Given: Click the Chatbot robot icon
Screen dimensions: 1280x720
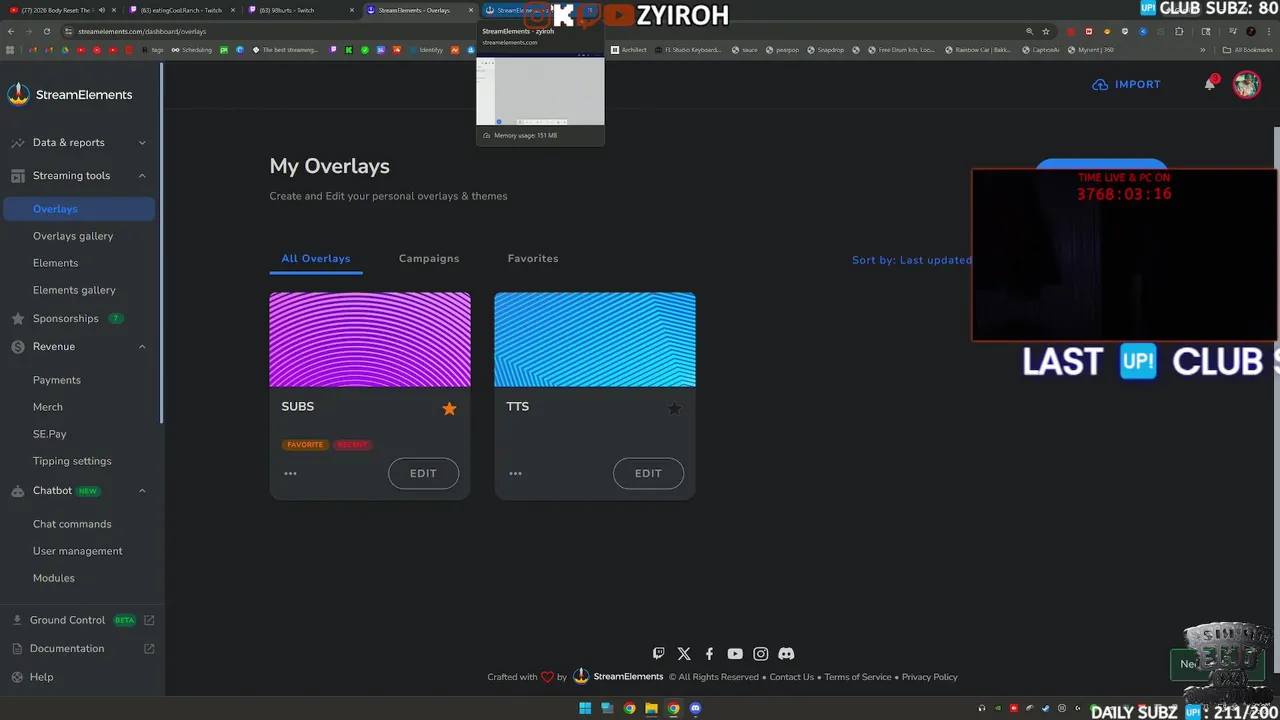Looking at the screenshot, I should click(x=18, y=491).
